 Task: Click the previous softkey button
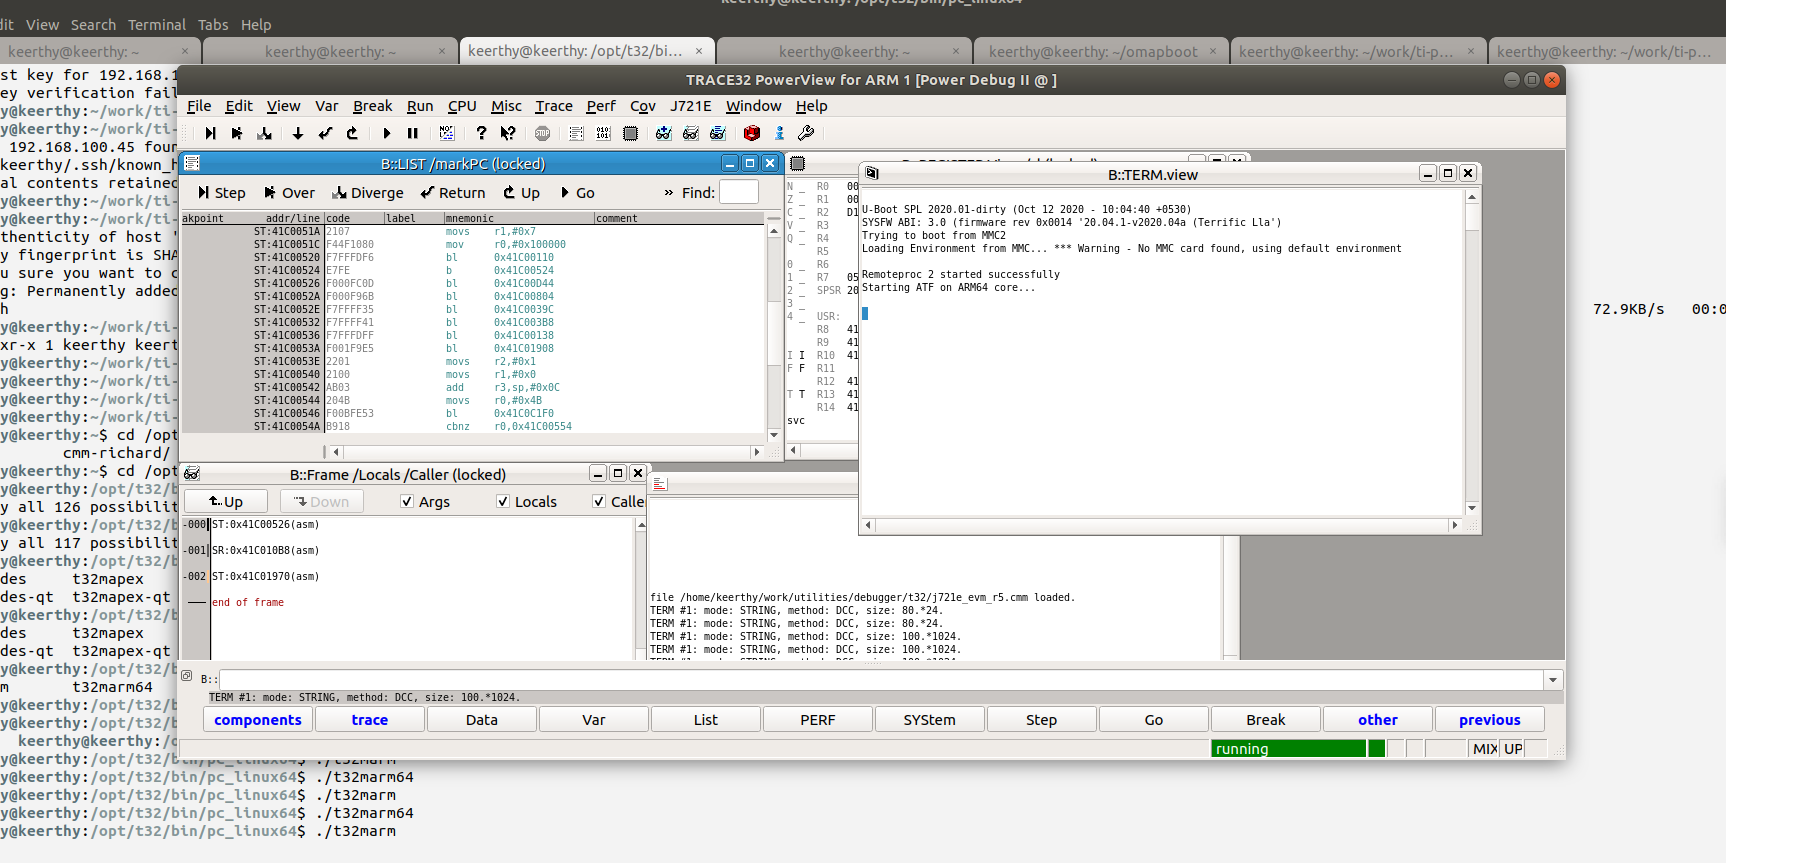click(1490, 720)
